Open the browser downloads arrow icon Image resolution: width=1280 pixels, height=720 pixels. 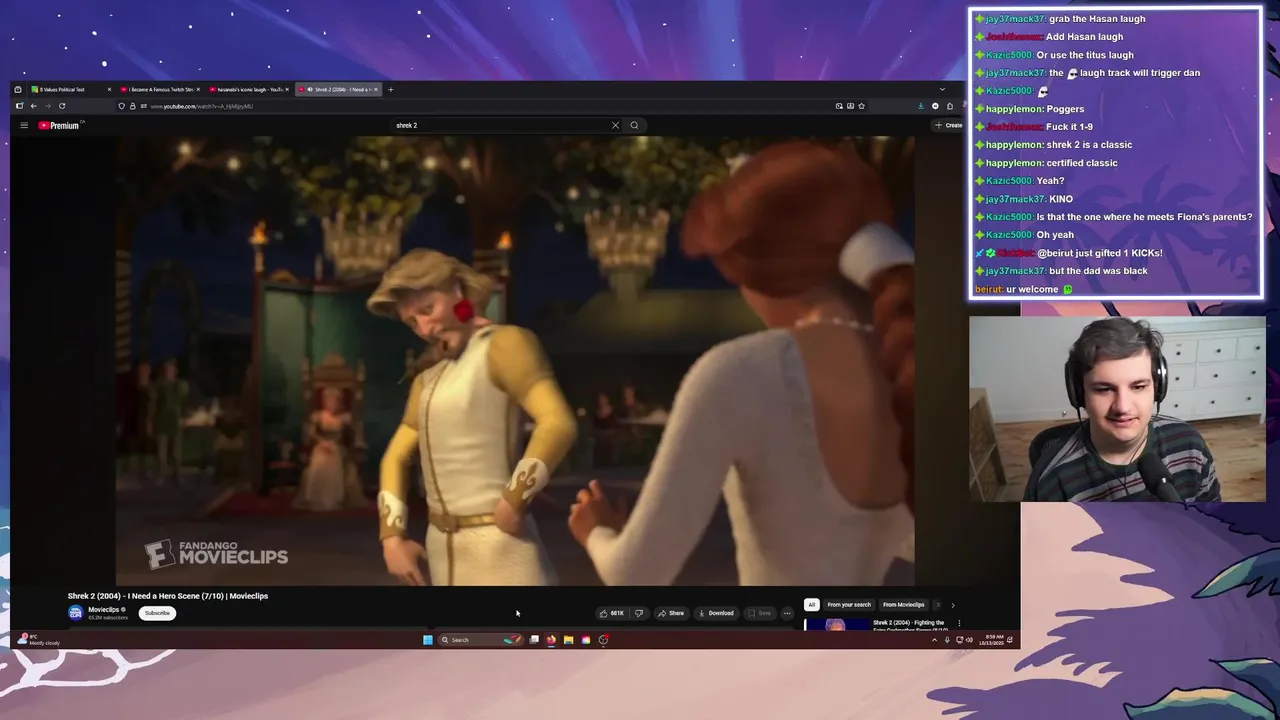click(x=920, y=106)
